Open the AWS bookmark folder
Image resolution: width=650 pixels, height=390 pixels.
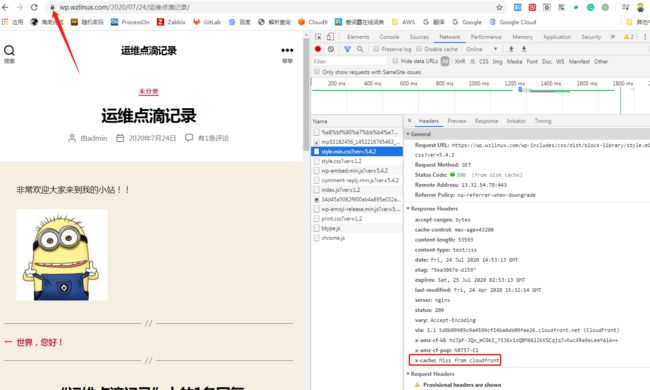(x=403, y=22)
